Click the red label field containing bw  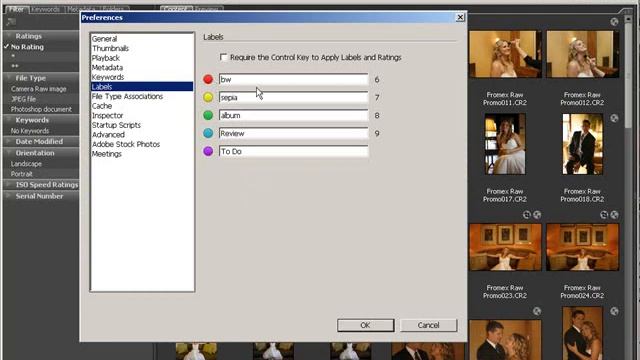tap(293, 79)
